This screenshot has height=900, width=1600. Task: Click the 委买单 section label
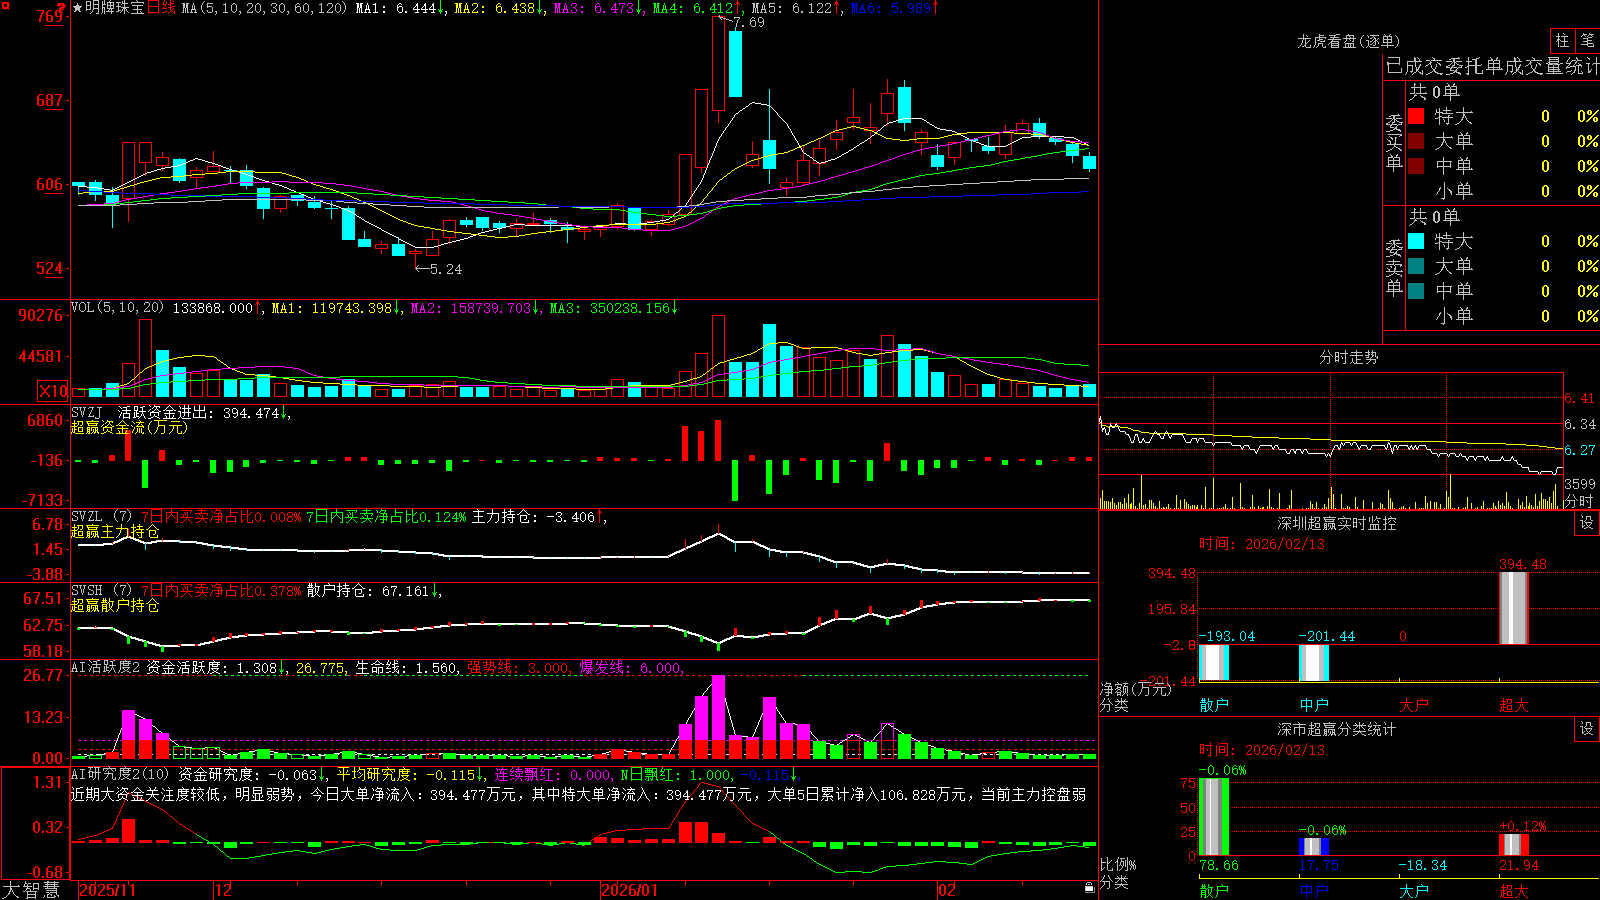[x=1394, y=143]
